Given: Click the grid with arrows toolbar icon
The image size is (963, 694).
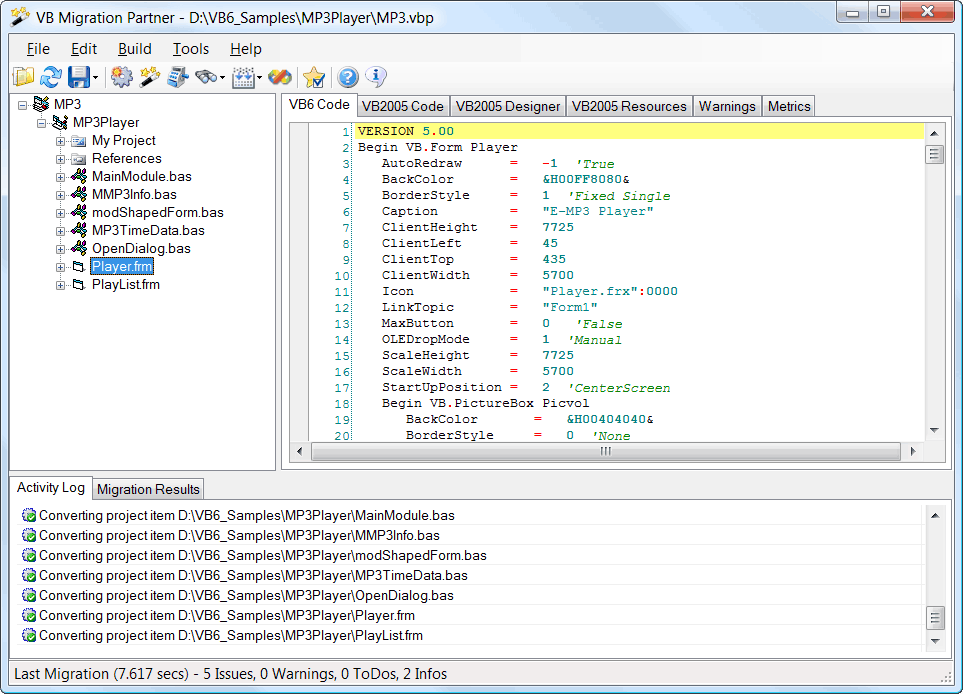Looking at the screenshot, I should coord(243,77).
